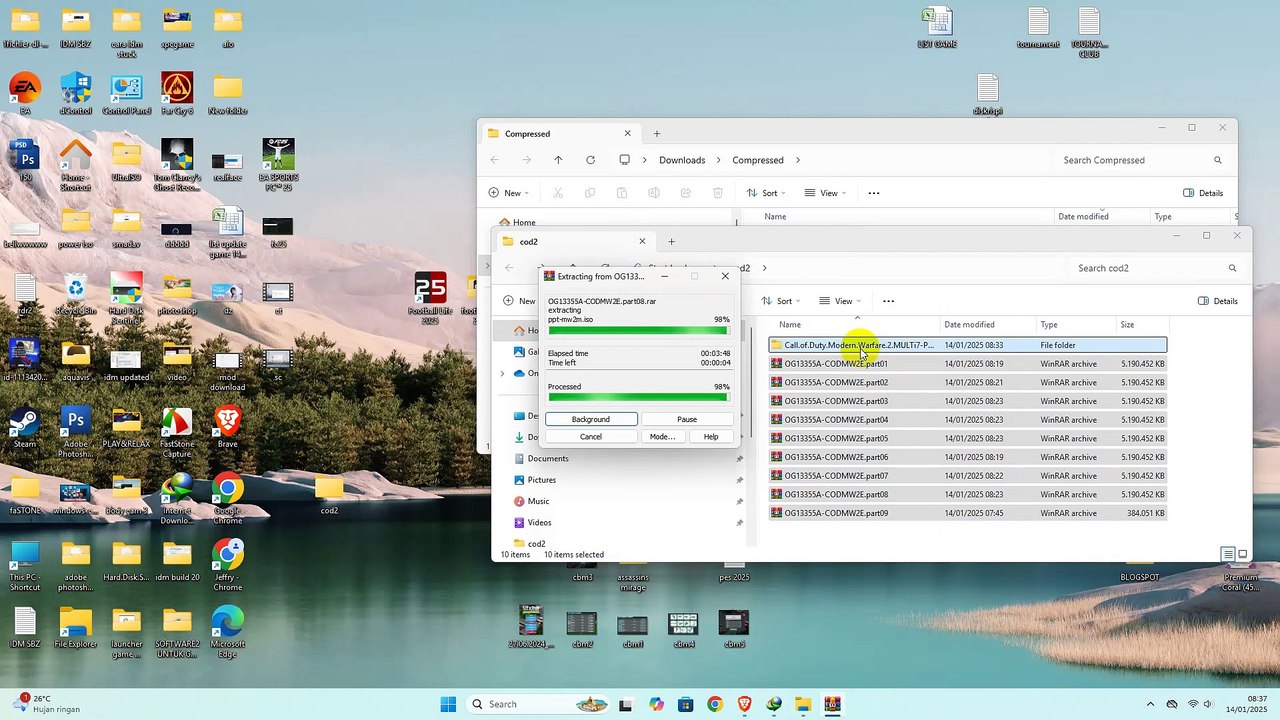
Task: Click the WinRAR icon in the taskbar
Action: click(833, 704)
